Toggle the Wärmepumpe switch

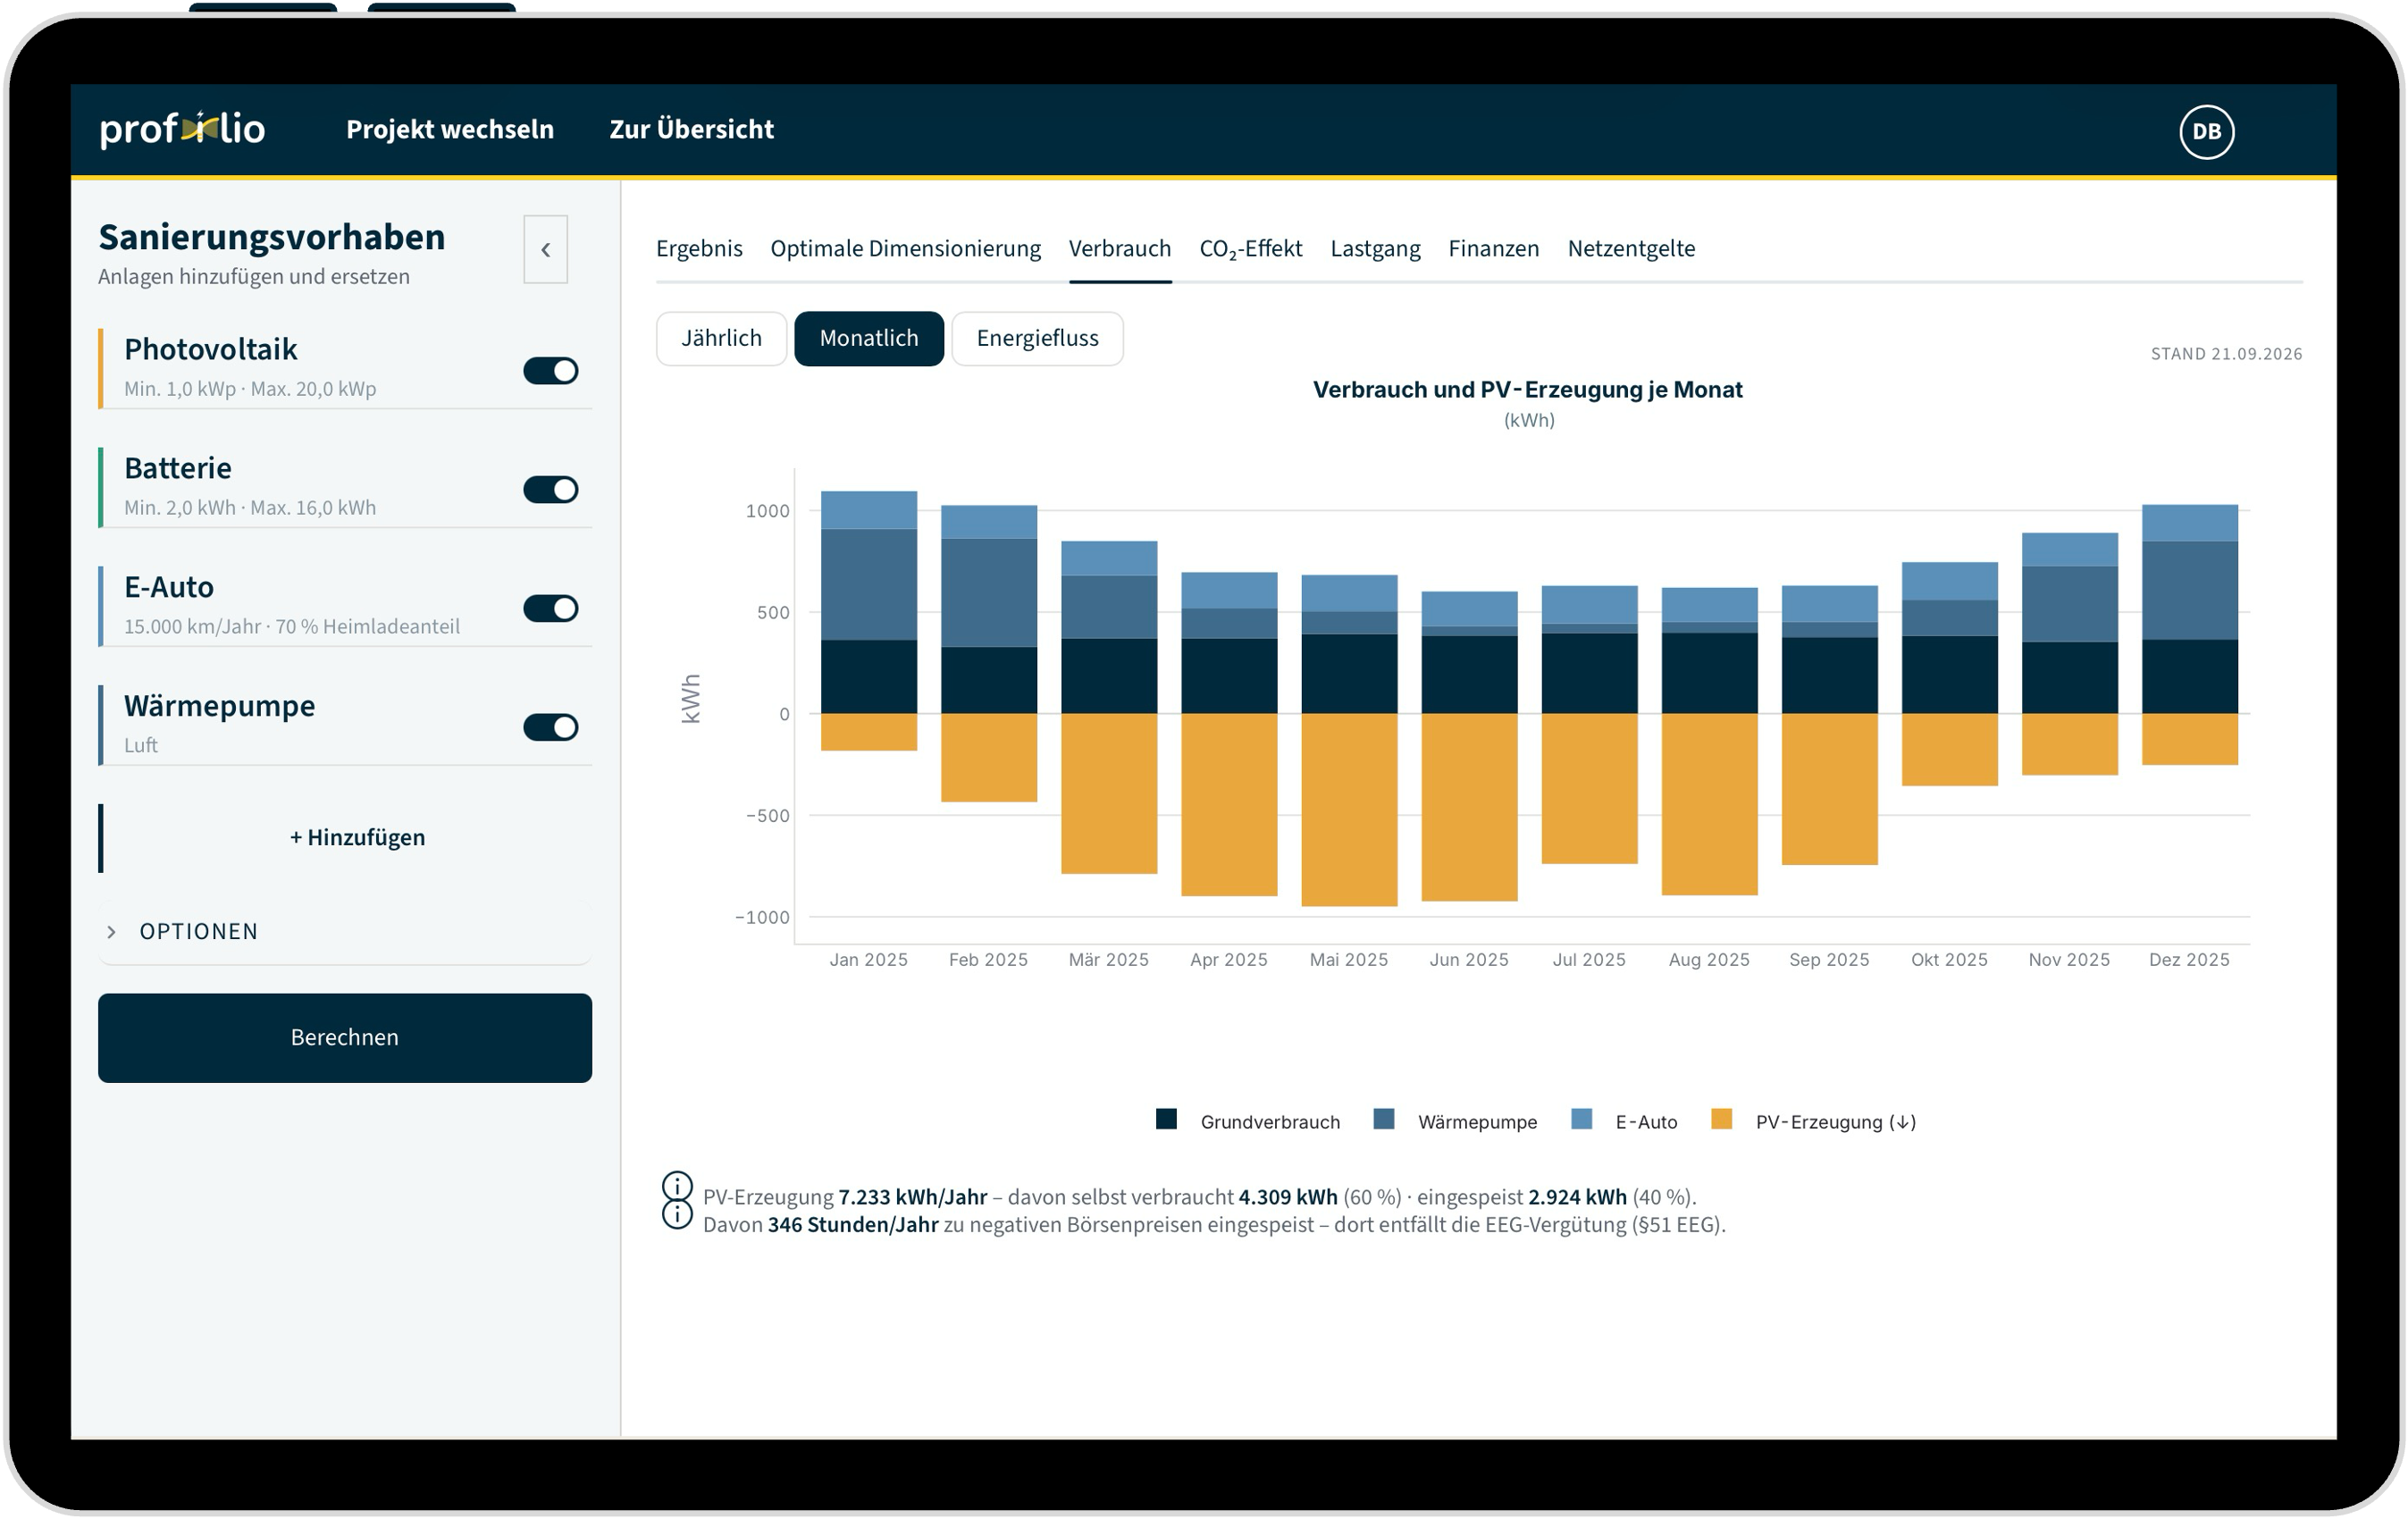click(551, 727)
